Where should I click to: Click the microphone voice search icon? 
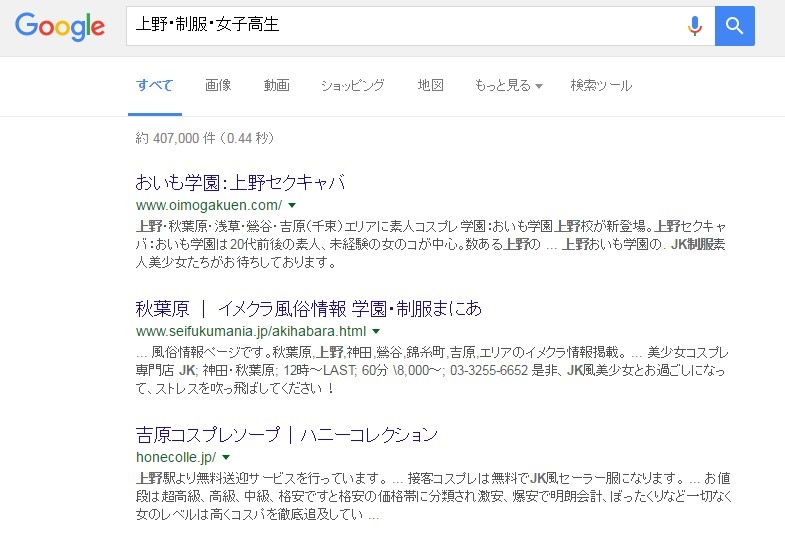694,26
